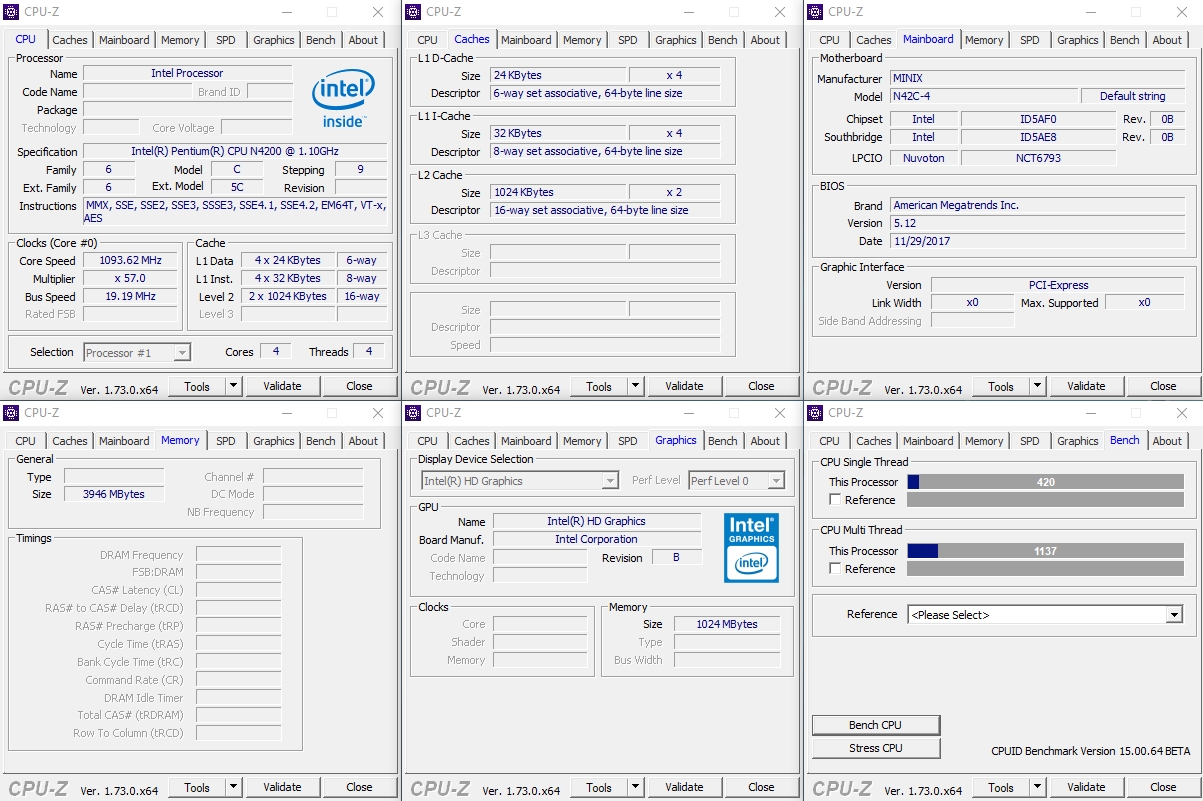The image size is (1203, 801).
Task: Open the Tools dropdown arrow in the Caches window
Action: coord(635,386)
